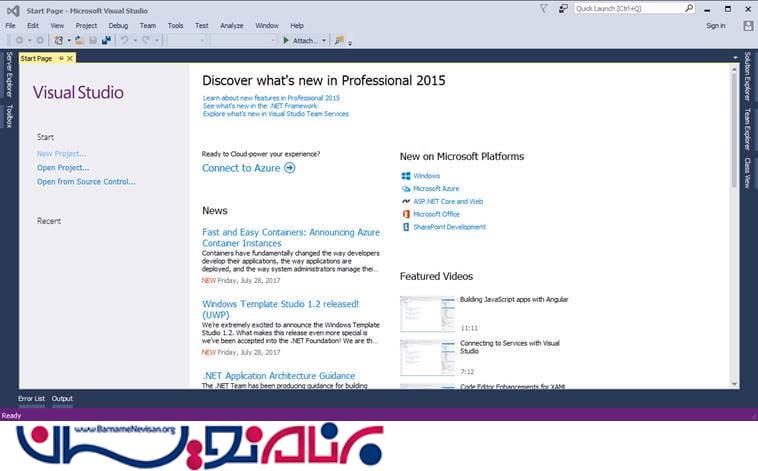This screenshot has height=471, width=758.
Task: Click the ASP.NET Core and Web icon
Action: [x=406, y=201]
